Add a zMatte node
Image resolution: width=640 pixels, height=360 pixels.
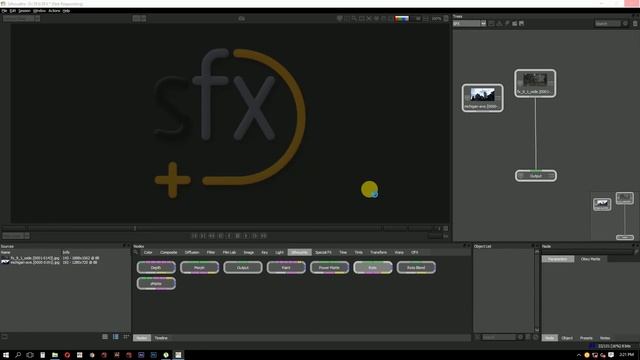[156, 283]
